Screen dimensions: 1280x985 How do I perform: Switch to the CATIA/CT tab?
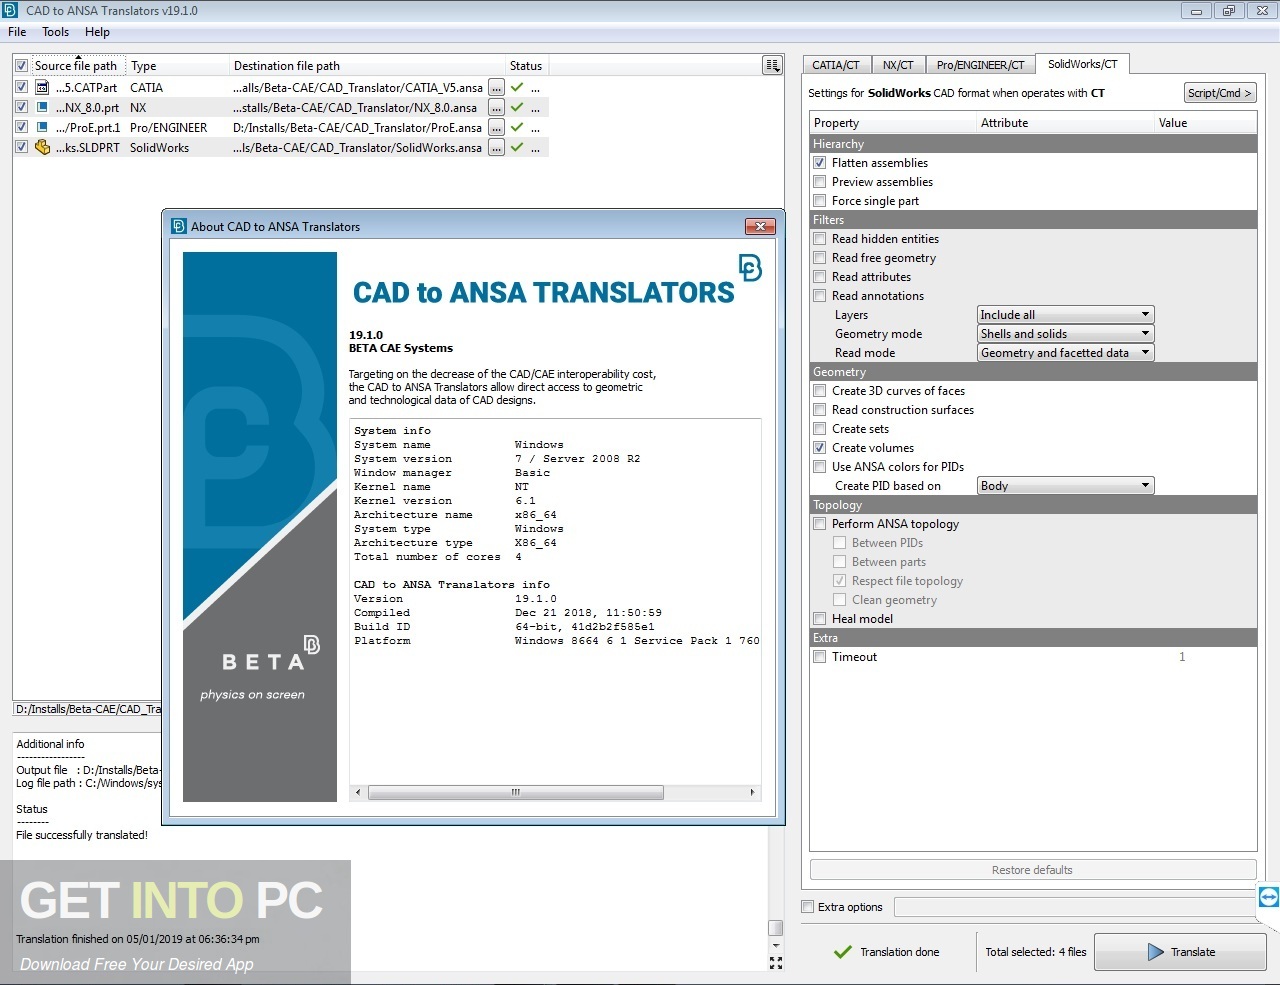[x=836, y=65]
